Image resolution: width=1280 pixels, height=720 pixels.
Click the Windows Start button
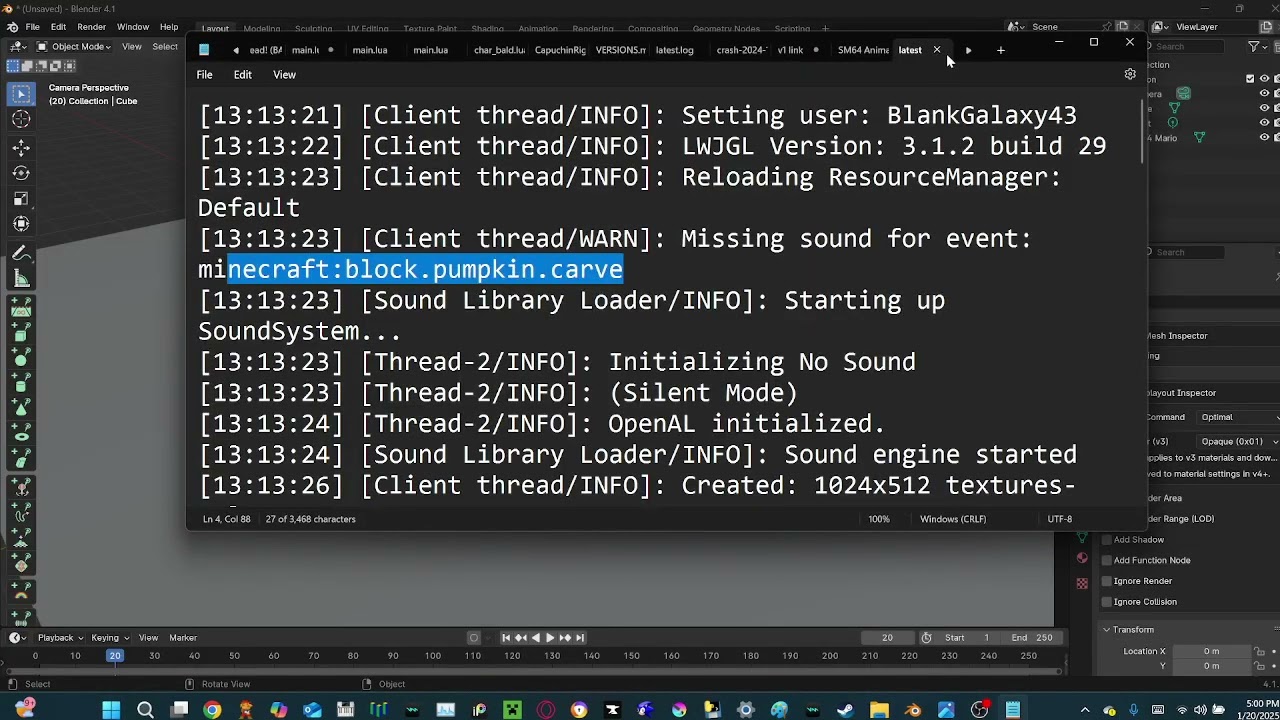[x=111, y=710]
